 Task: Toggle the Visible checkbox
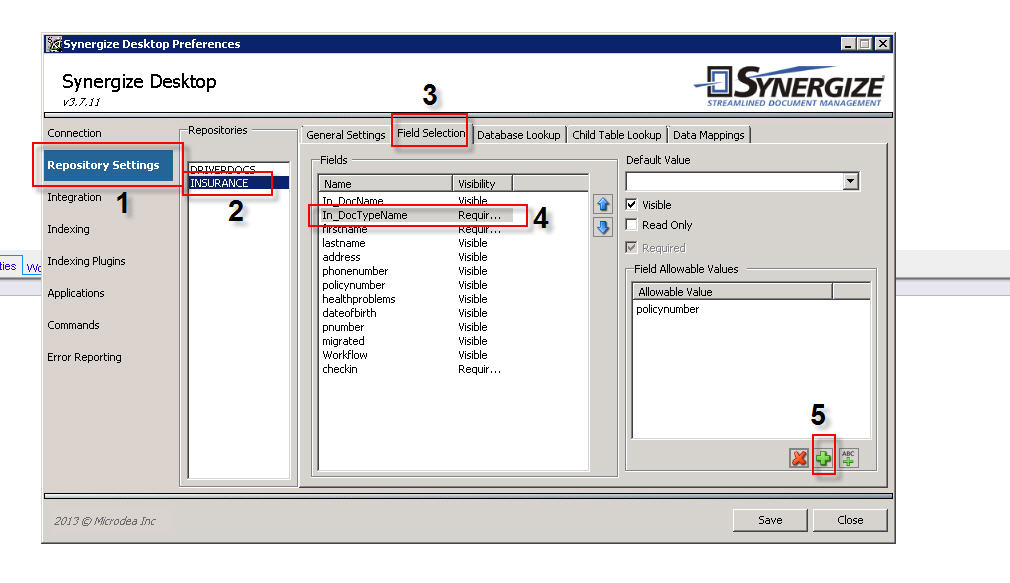631,205
